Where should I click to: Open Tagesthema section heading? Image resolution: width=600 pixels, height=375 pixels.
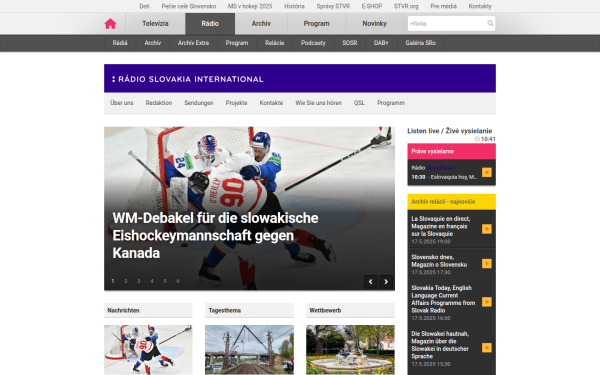click(x=225, y=310)
